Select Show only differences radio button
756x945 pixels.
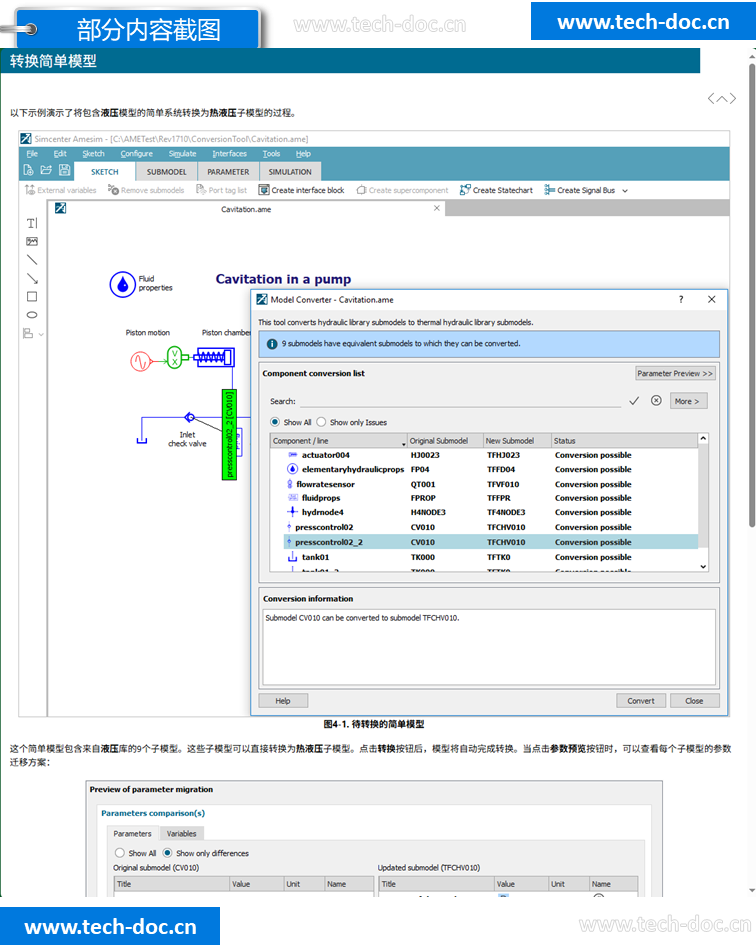point(168,853)
